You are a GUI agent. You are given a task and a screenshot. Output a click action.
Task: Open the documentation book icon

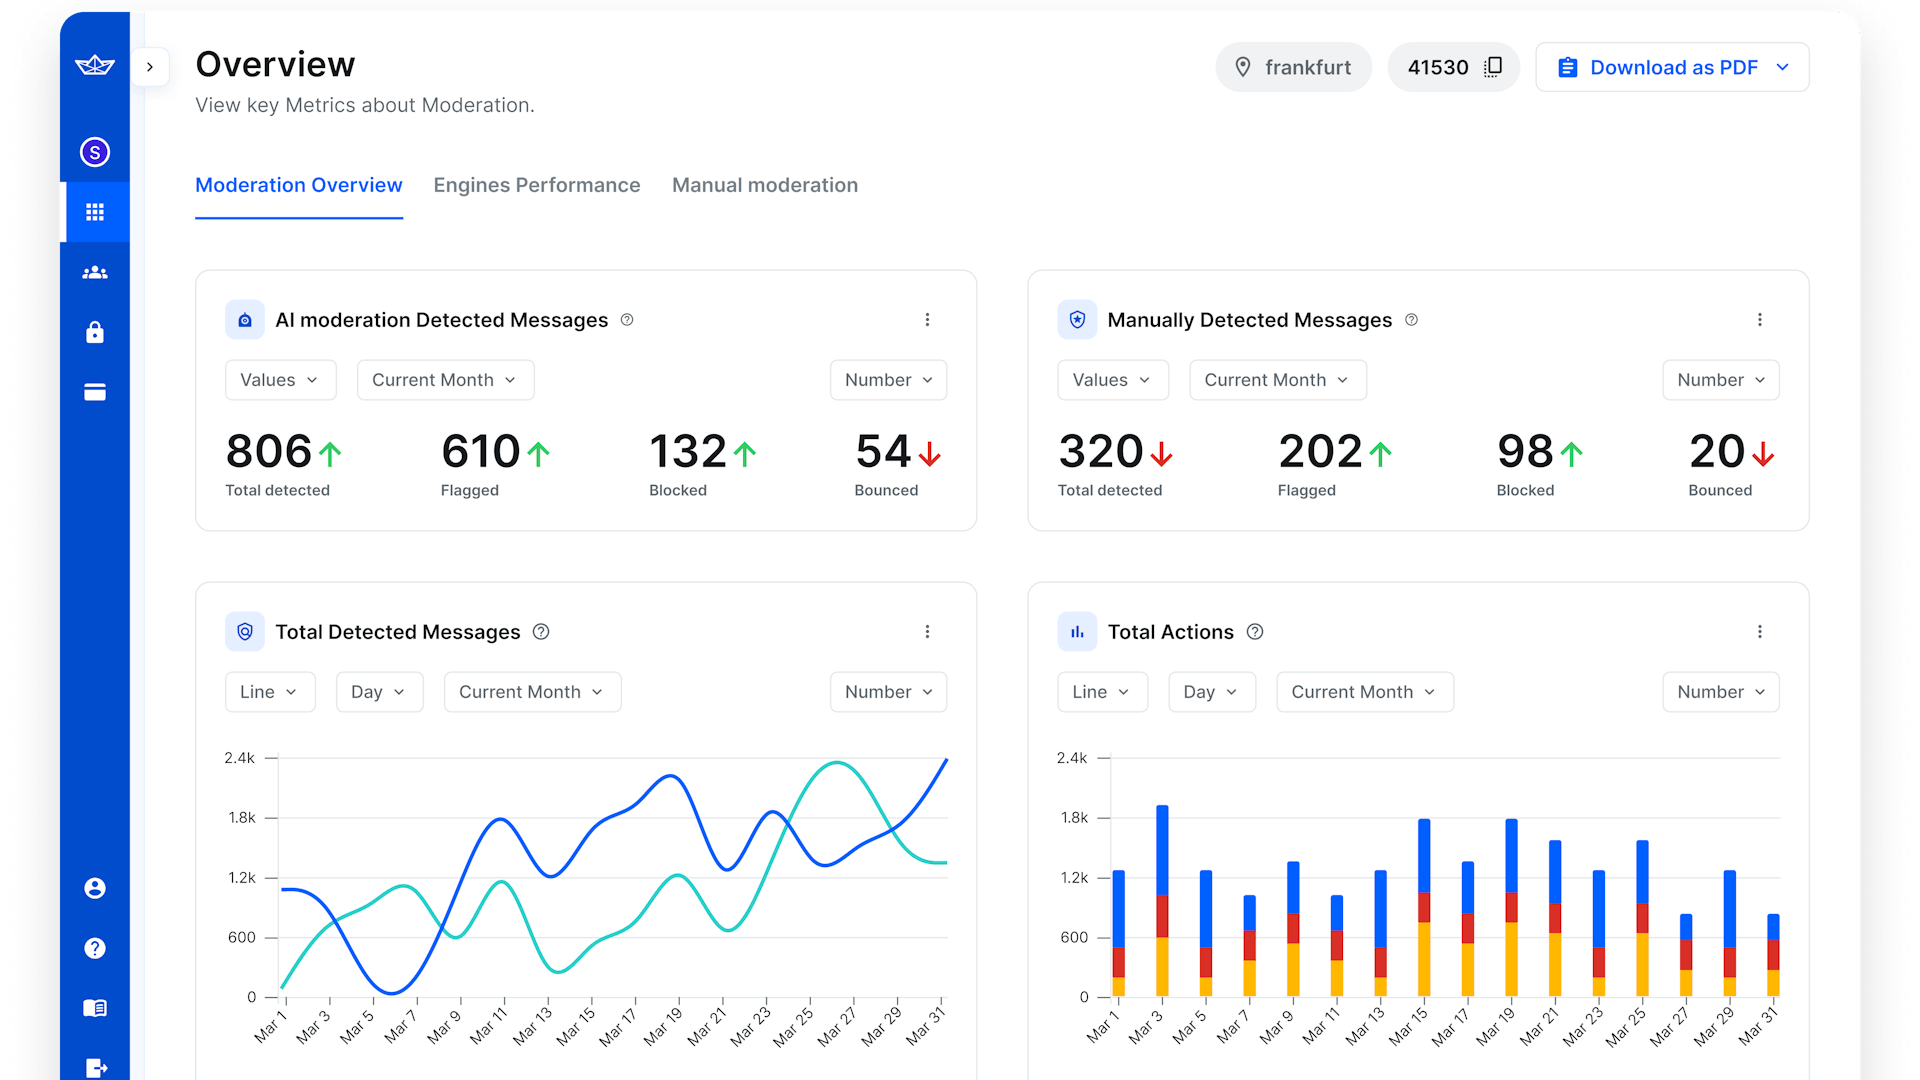[94, 1008]
